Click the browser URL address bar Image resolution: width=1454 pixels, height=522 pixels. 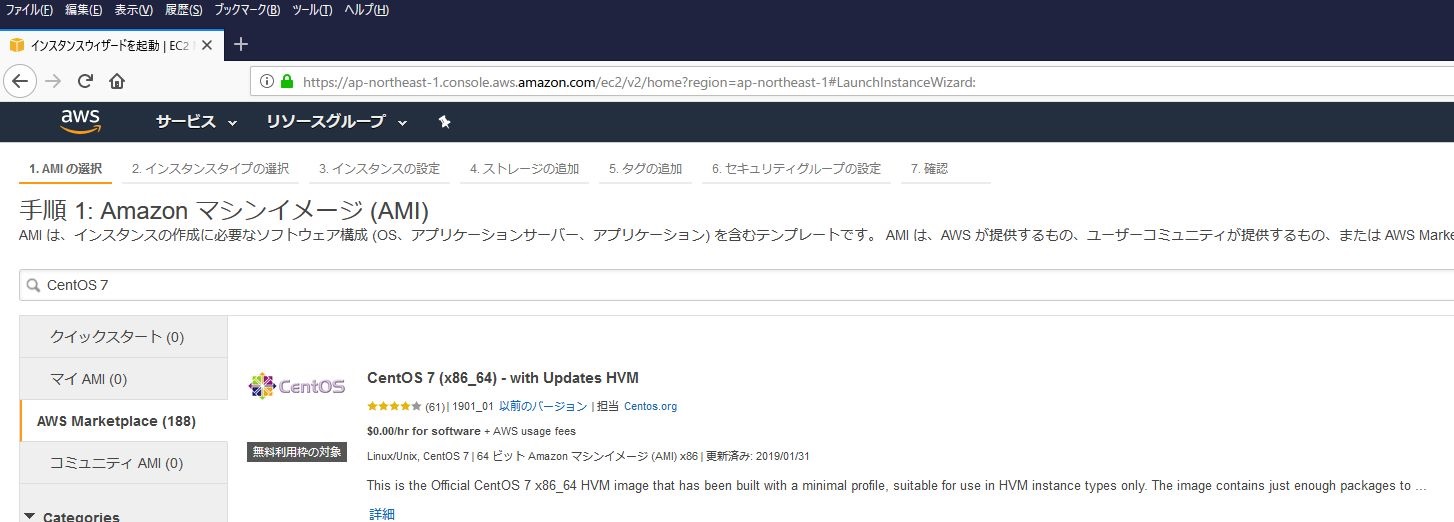850,82
